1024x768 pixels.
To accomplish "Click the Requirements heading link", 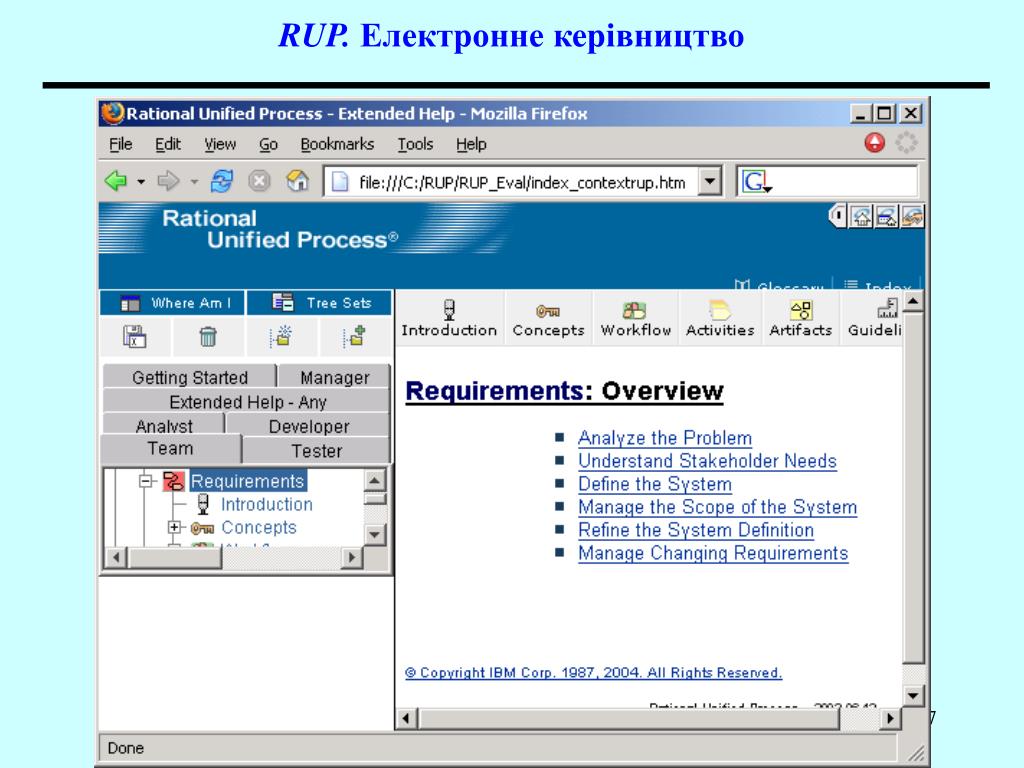I will pos(494,391).
